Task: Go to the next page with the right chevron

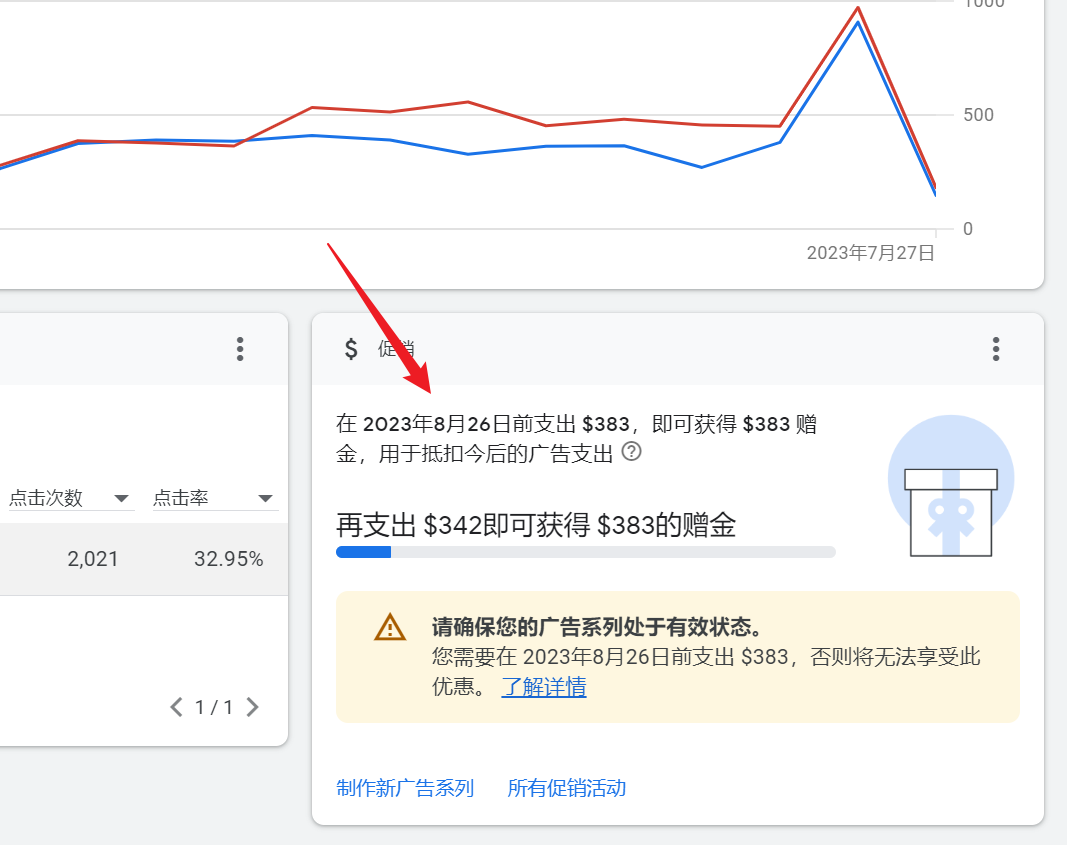Action: coord(252,708)
